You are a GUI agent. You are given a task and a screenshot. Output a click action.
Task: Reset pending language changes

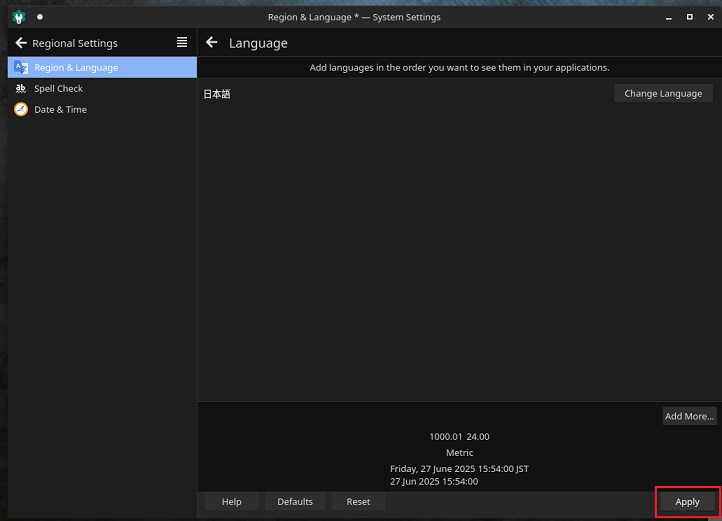358,502
